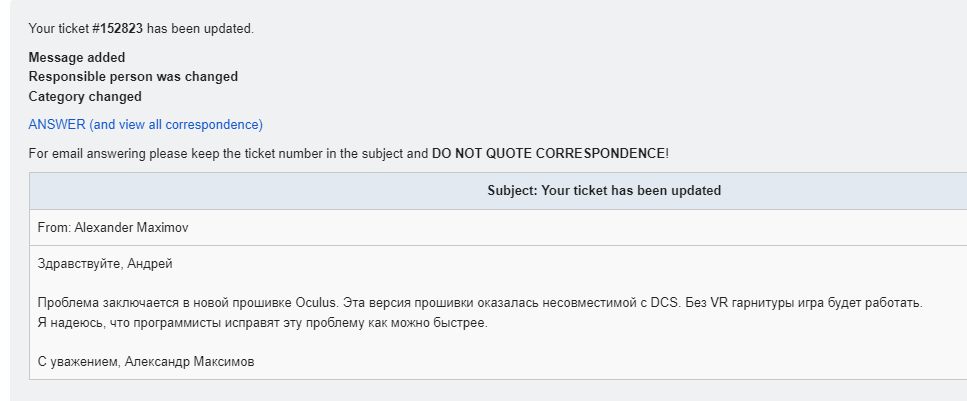The image size is (967, 401).
Task: Click the sentence starting with "Проблема заключается"
Action: (480, 303)
